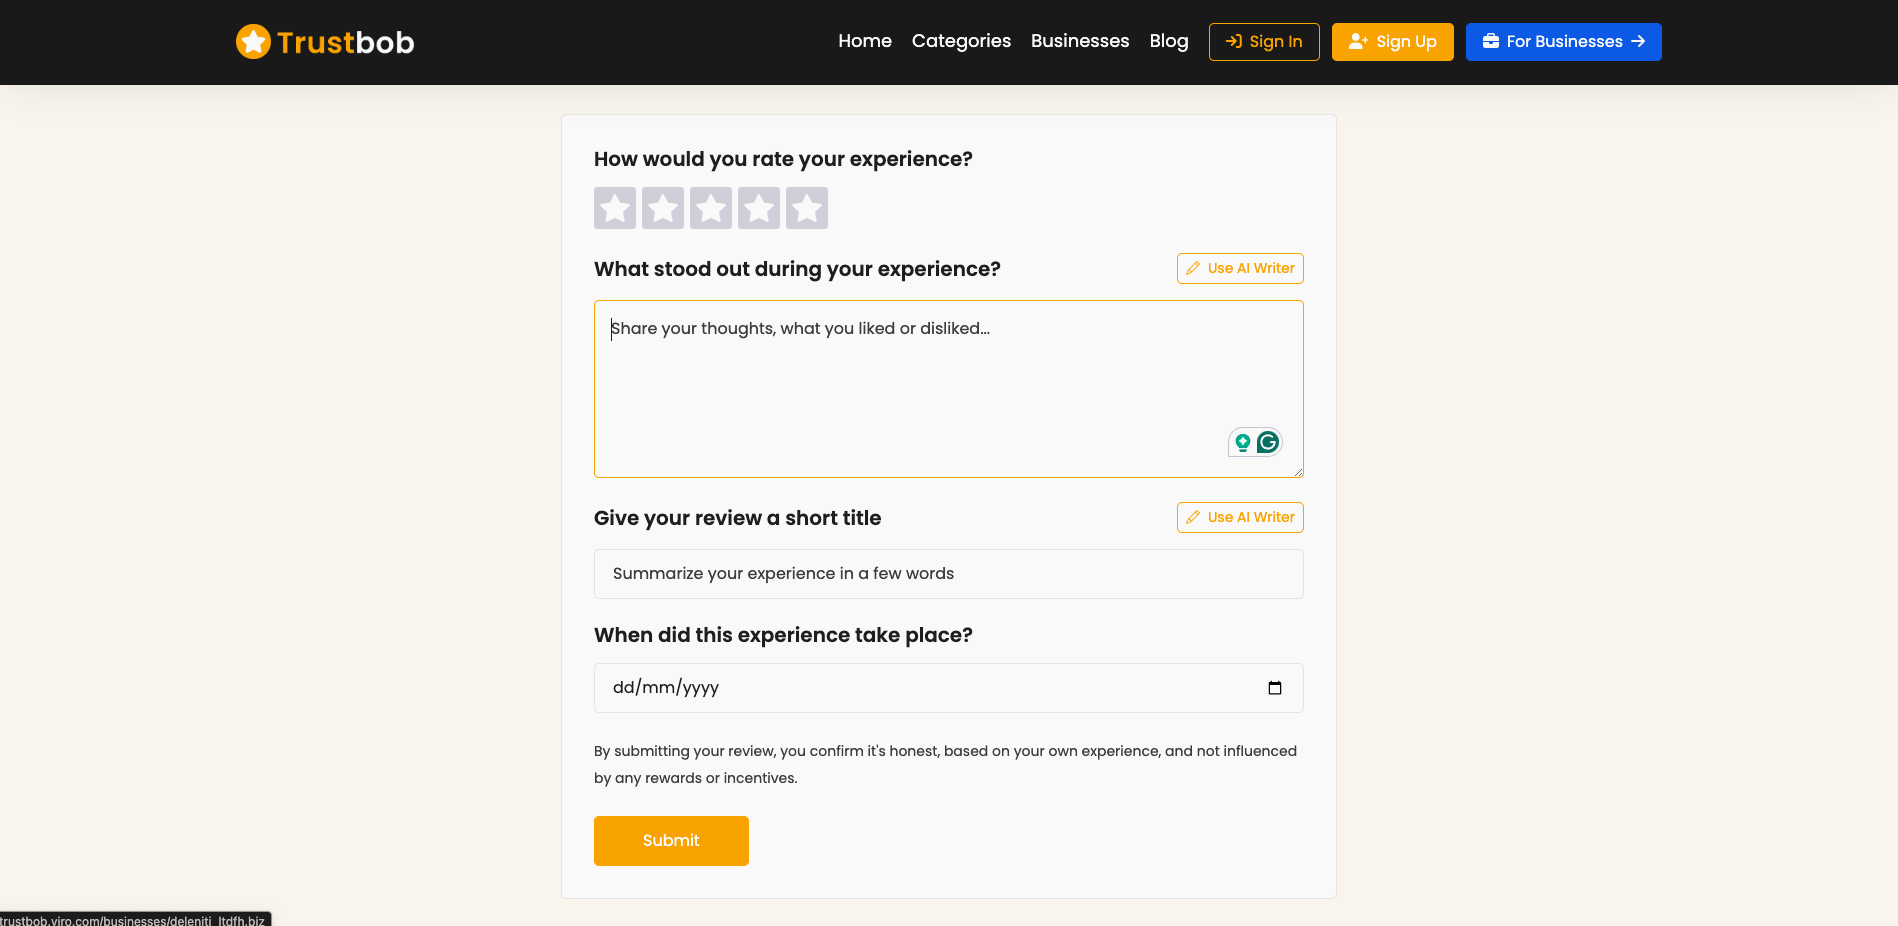Click the short title summary field
Viewport: 1898px width, 926px height.
pyautogui.click(x=948, y=574)
